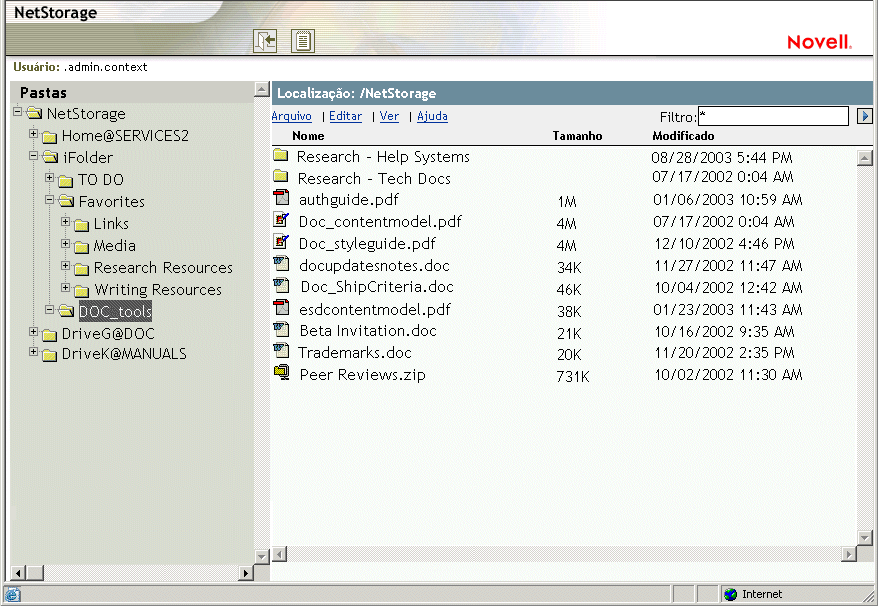Apply filter with the arrow button

(x=865, y=116)
